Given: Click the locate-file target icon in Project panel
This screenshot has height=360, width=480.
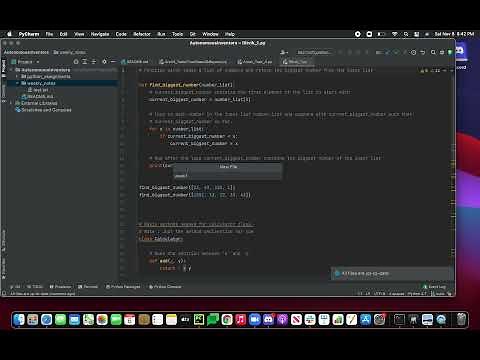Looking at the screenshot, I should click(76, 62).
